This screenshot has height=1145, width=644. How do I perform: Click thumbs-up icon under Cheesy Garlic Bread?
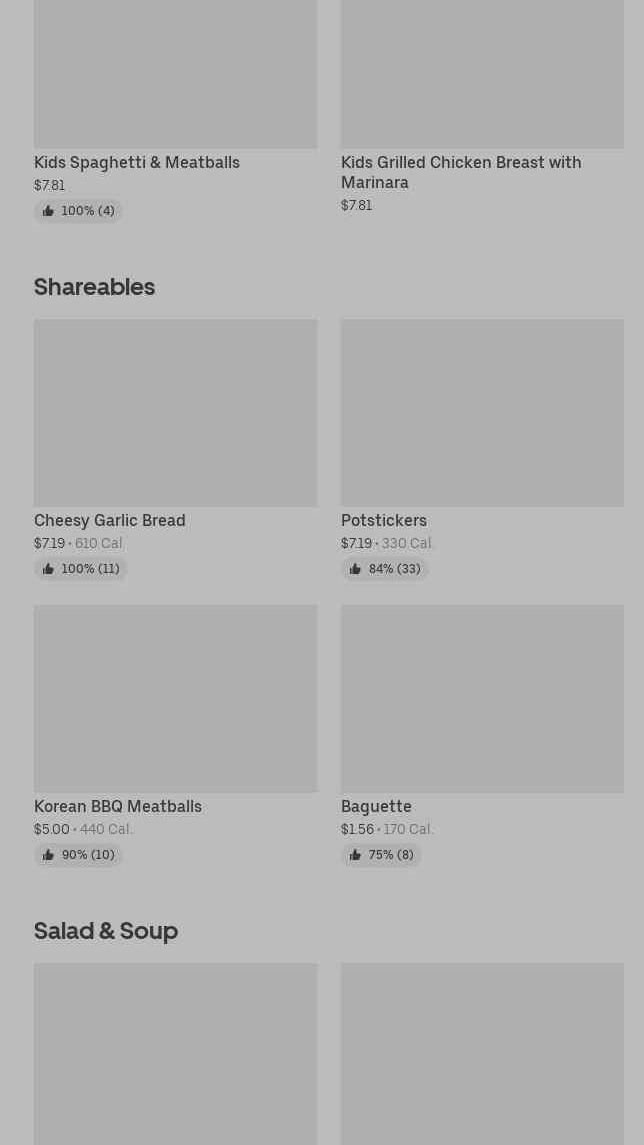pos(48,569)
